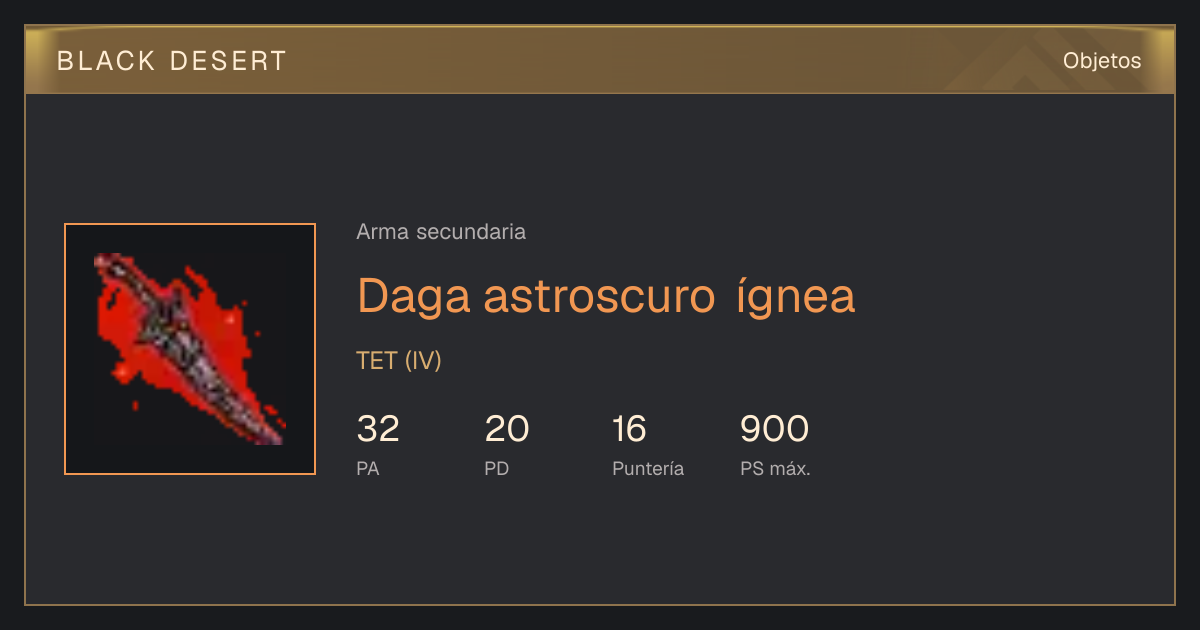Click the BLACK DESERT header title
Image resolution: width=1200 pixels, height=630 pixels.
click(172, 61)
